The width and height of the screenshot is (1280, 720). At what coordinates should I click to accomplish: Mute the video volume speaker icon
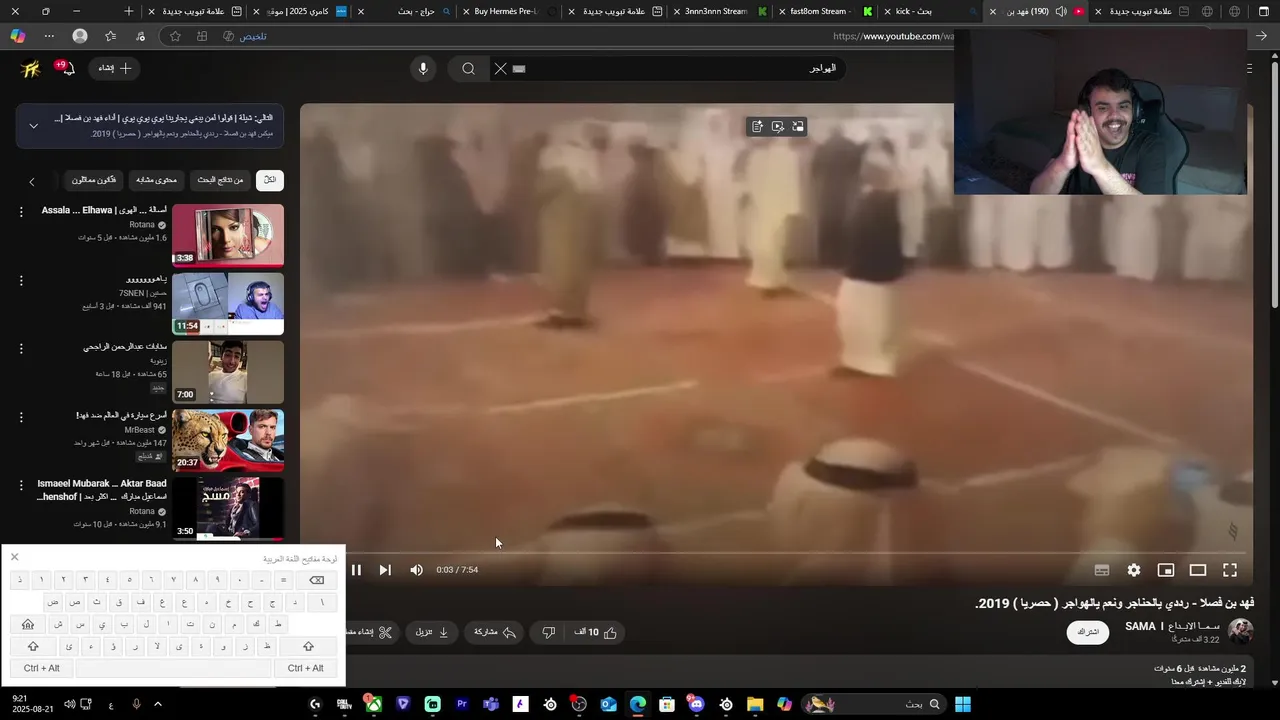click(x=416, y=570)
